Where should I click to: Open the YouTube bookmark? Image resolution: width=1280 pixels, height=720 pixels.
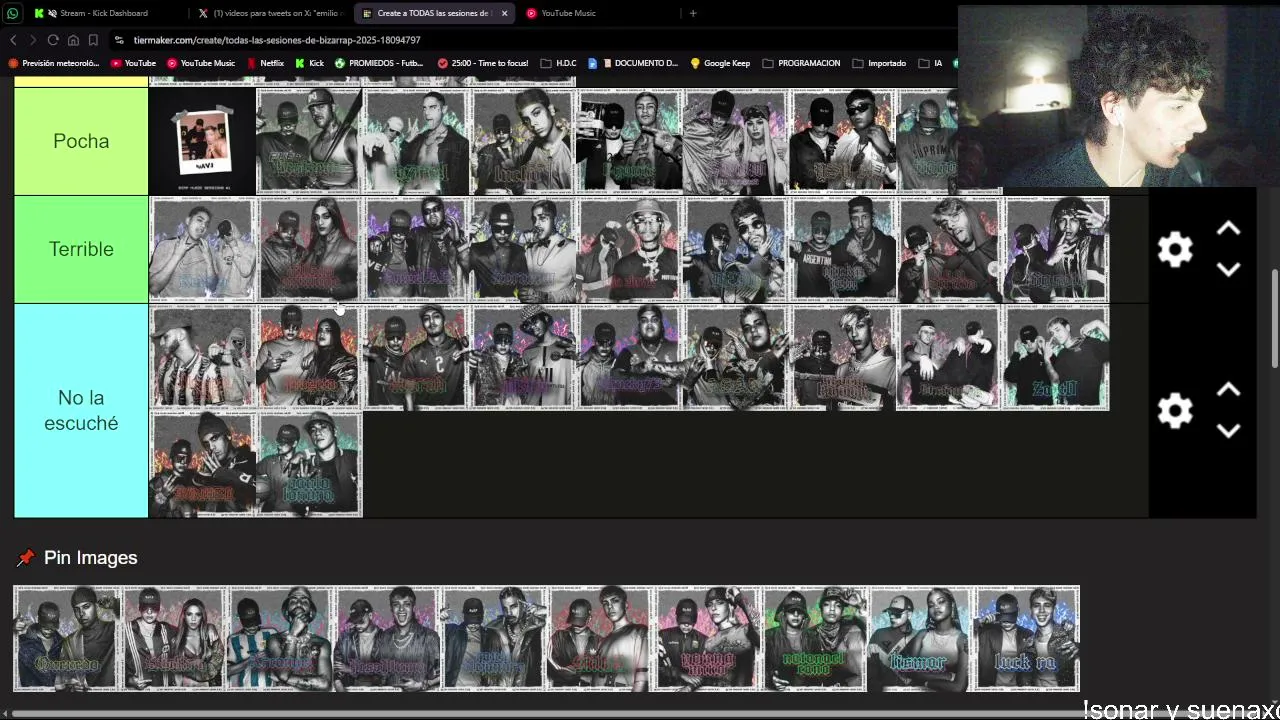point(133,63)
